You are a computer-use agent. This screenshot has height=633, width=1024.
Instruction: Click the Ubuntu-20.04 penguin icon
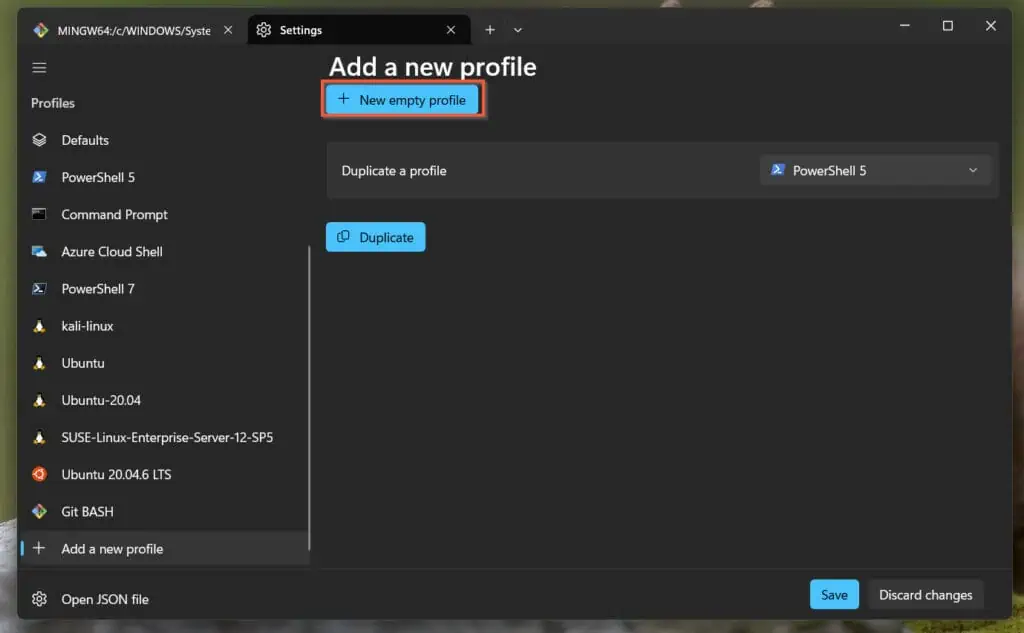(39, 400)
